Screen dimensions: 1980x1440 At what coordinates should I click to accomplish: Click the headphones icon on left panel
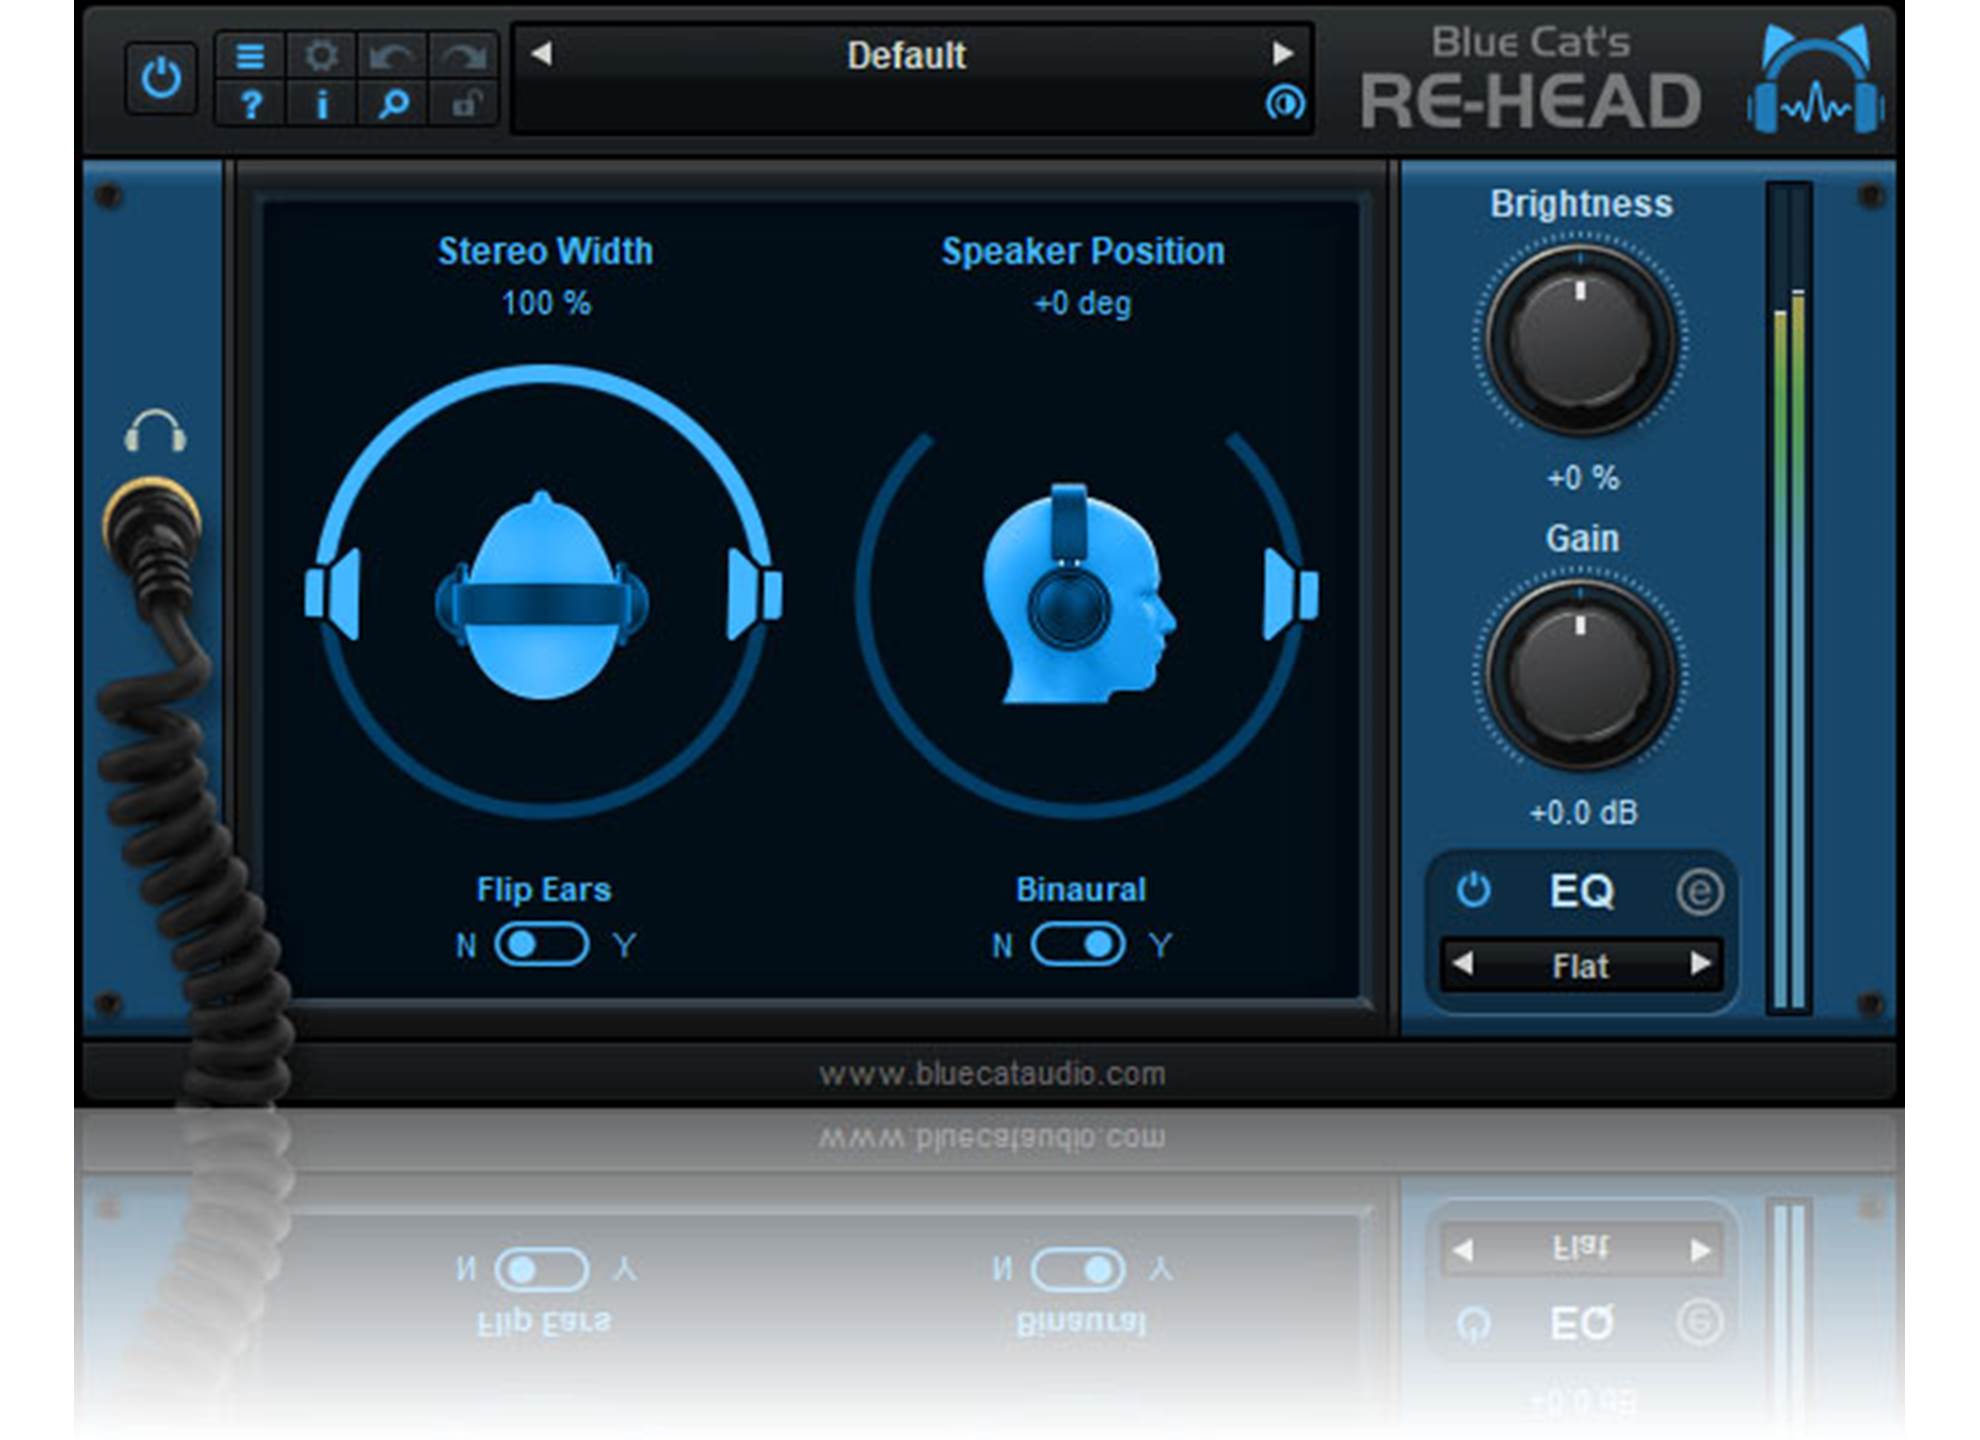click(155, 431)
